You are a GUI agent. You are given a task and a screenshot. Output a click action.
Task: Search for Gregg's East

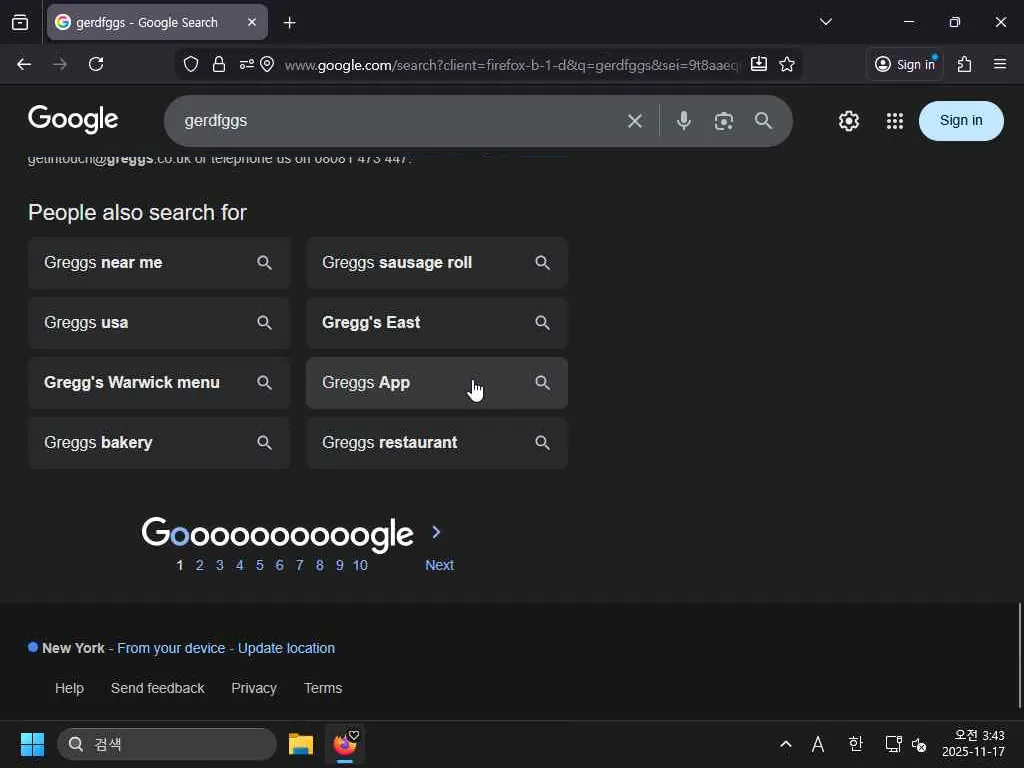coord(437,323)
